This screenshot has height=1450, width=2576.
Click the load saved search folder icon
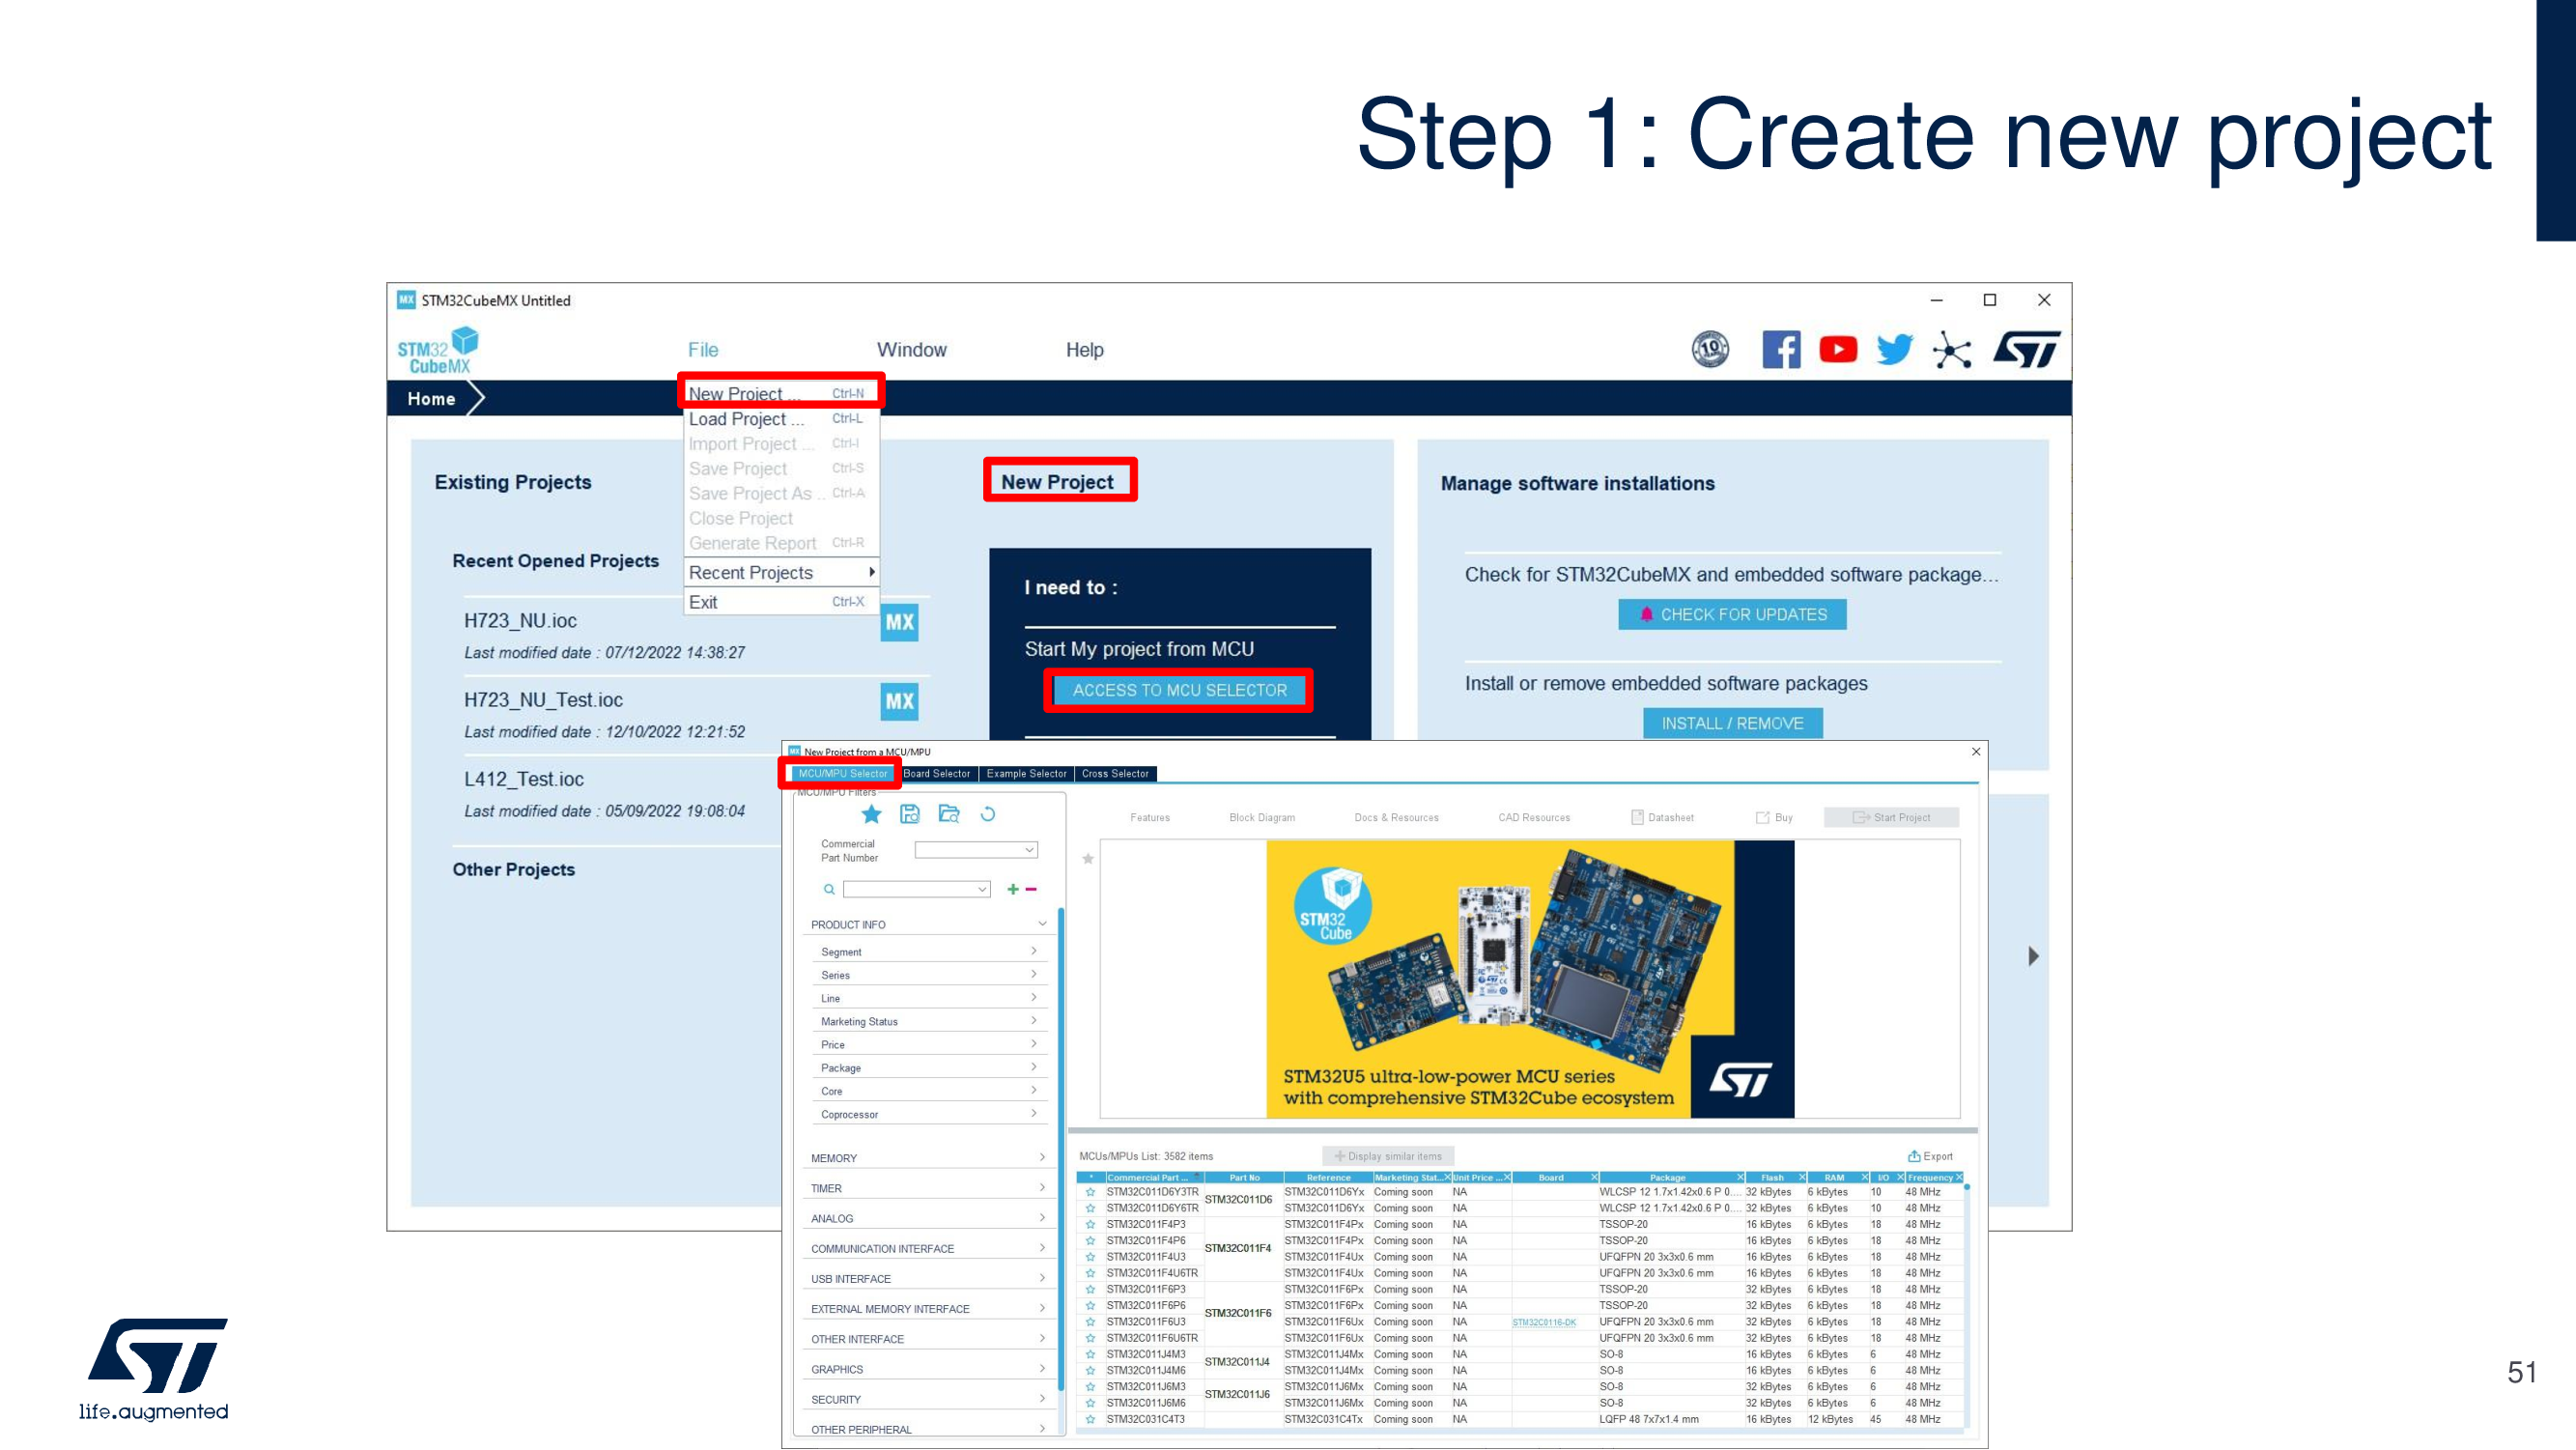[948, 814]
